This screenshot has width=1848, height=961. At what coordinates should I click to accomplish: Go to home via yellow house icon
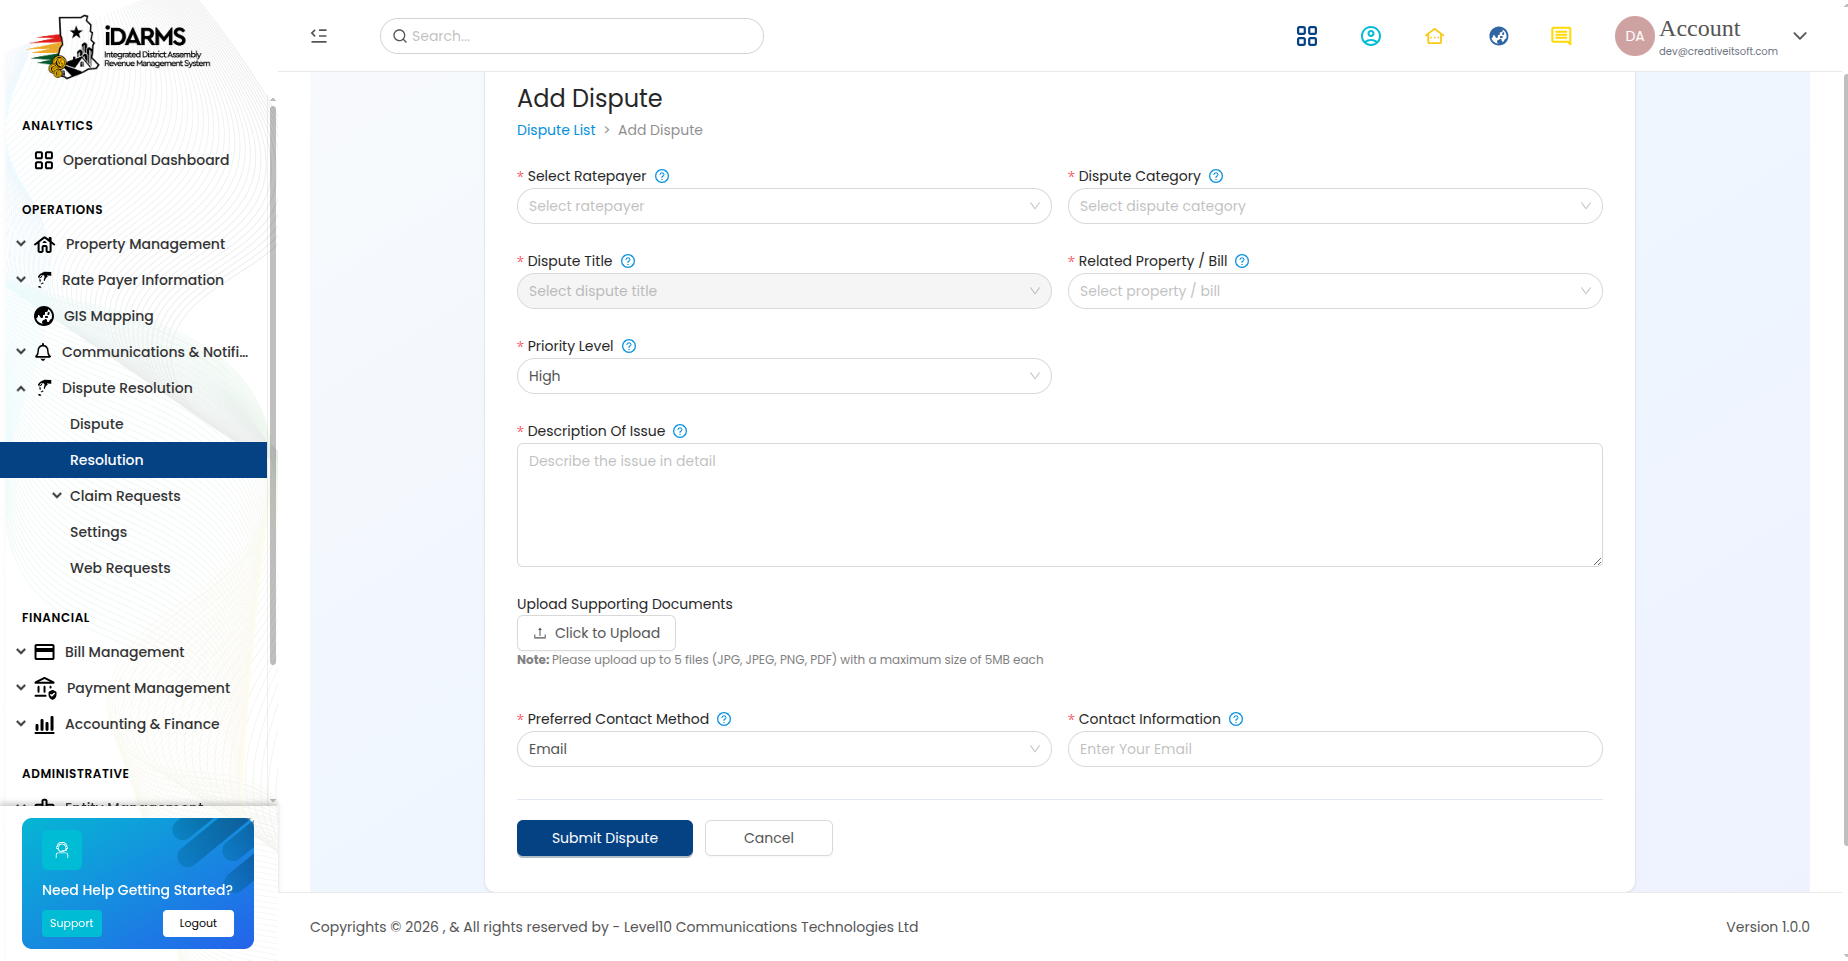click(x=1435, y=36)
